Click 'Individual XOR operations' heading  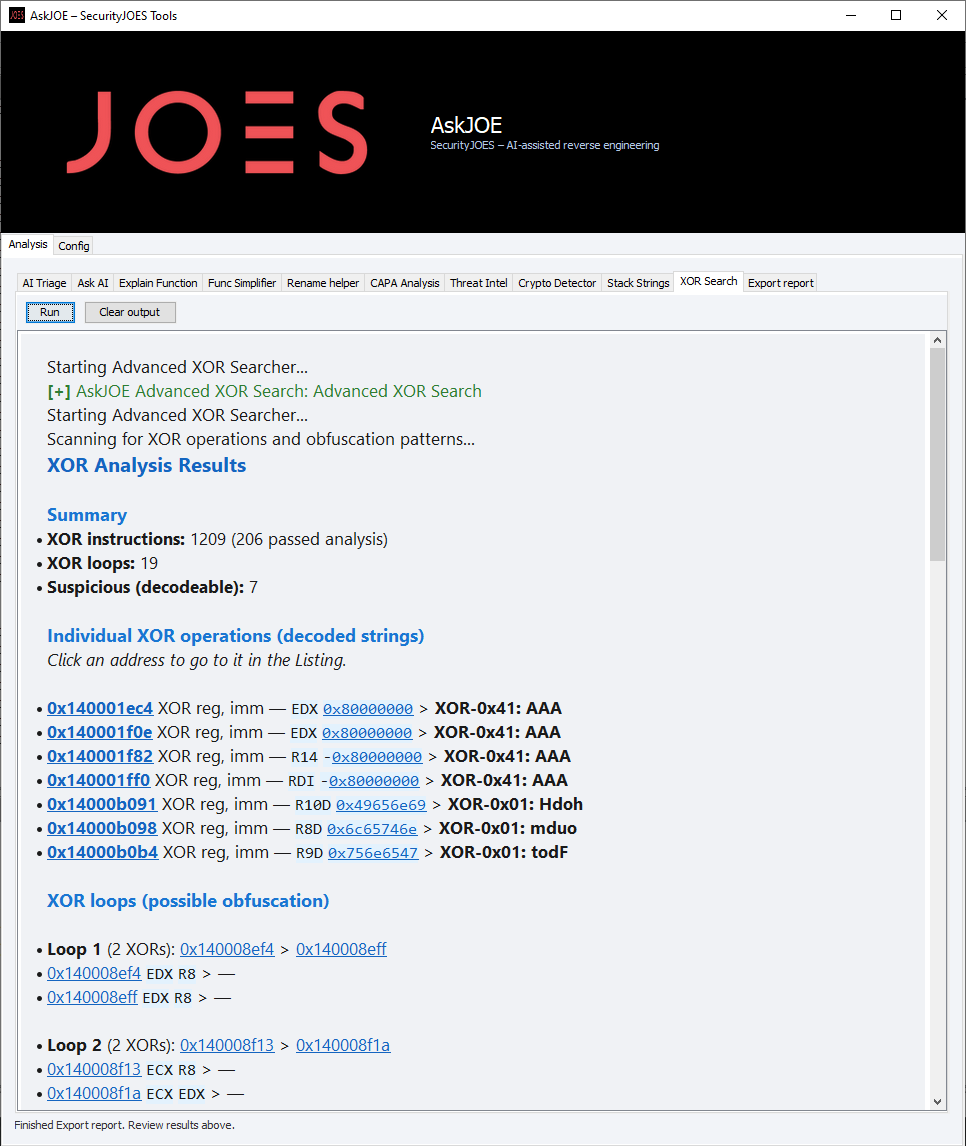click(235, 636)
